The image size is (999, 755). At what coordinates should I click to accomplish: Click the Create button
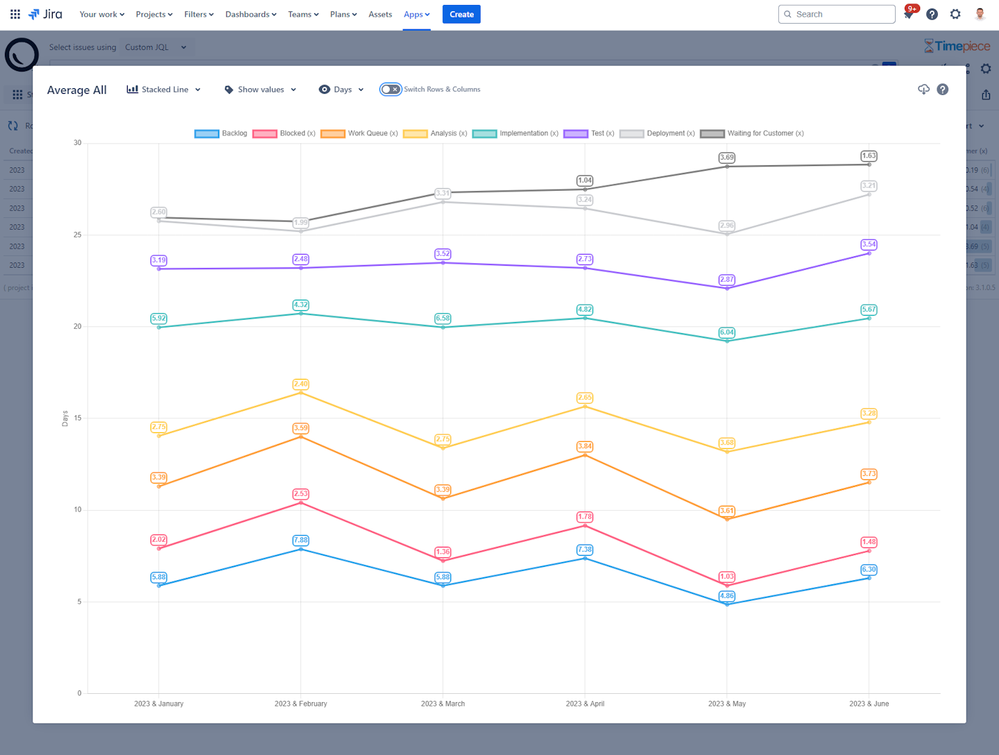[461, 14]
